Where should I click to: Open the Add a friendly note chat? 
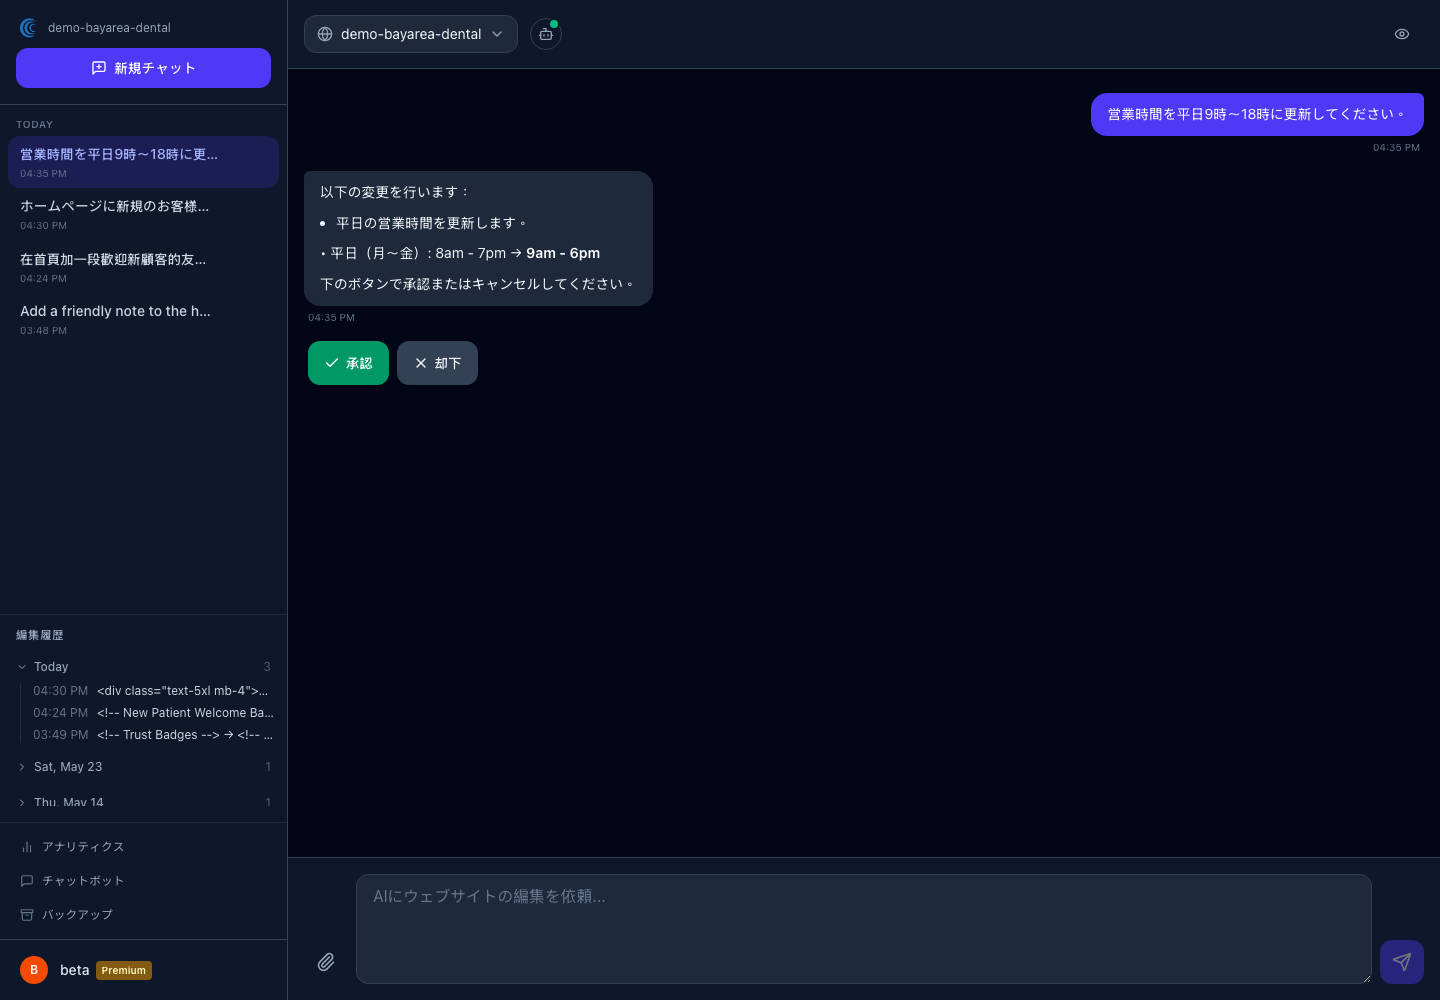[143, 319]
